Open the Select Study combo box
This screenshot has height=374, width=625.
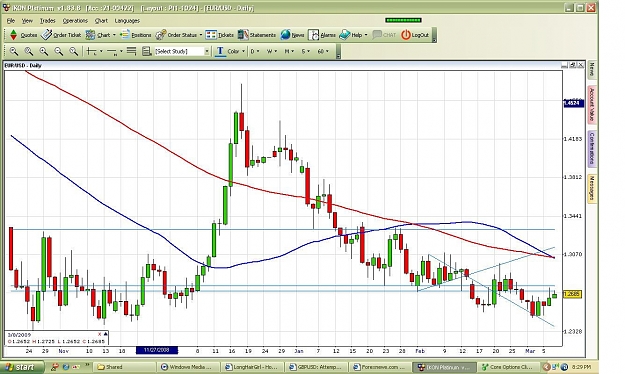click(x=182, y=51)
